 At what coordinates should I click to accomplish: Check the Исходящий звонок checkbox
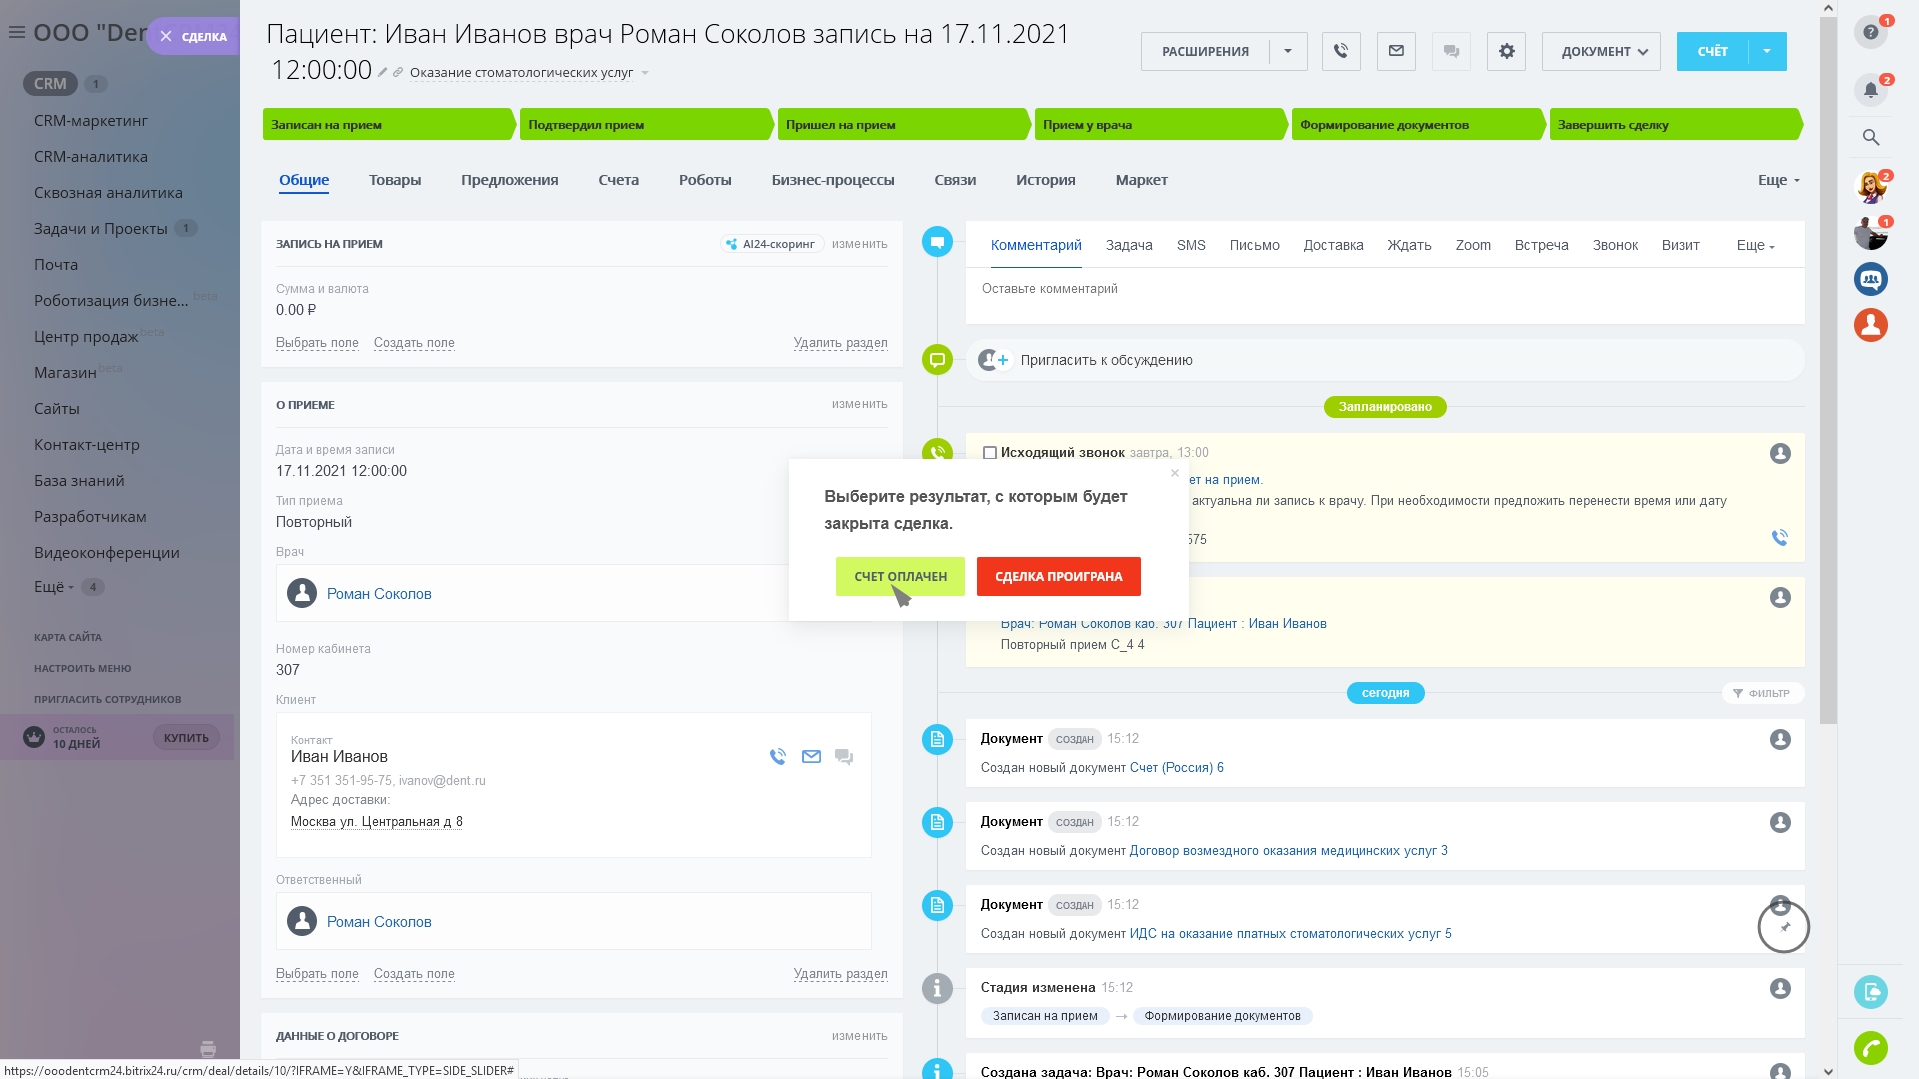click(x=989, y=453)
